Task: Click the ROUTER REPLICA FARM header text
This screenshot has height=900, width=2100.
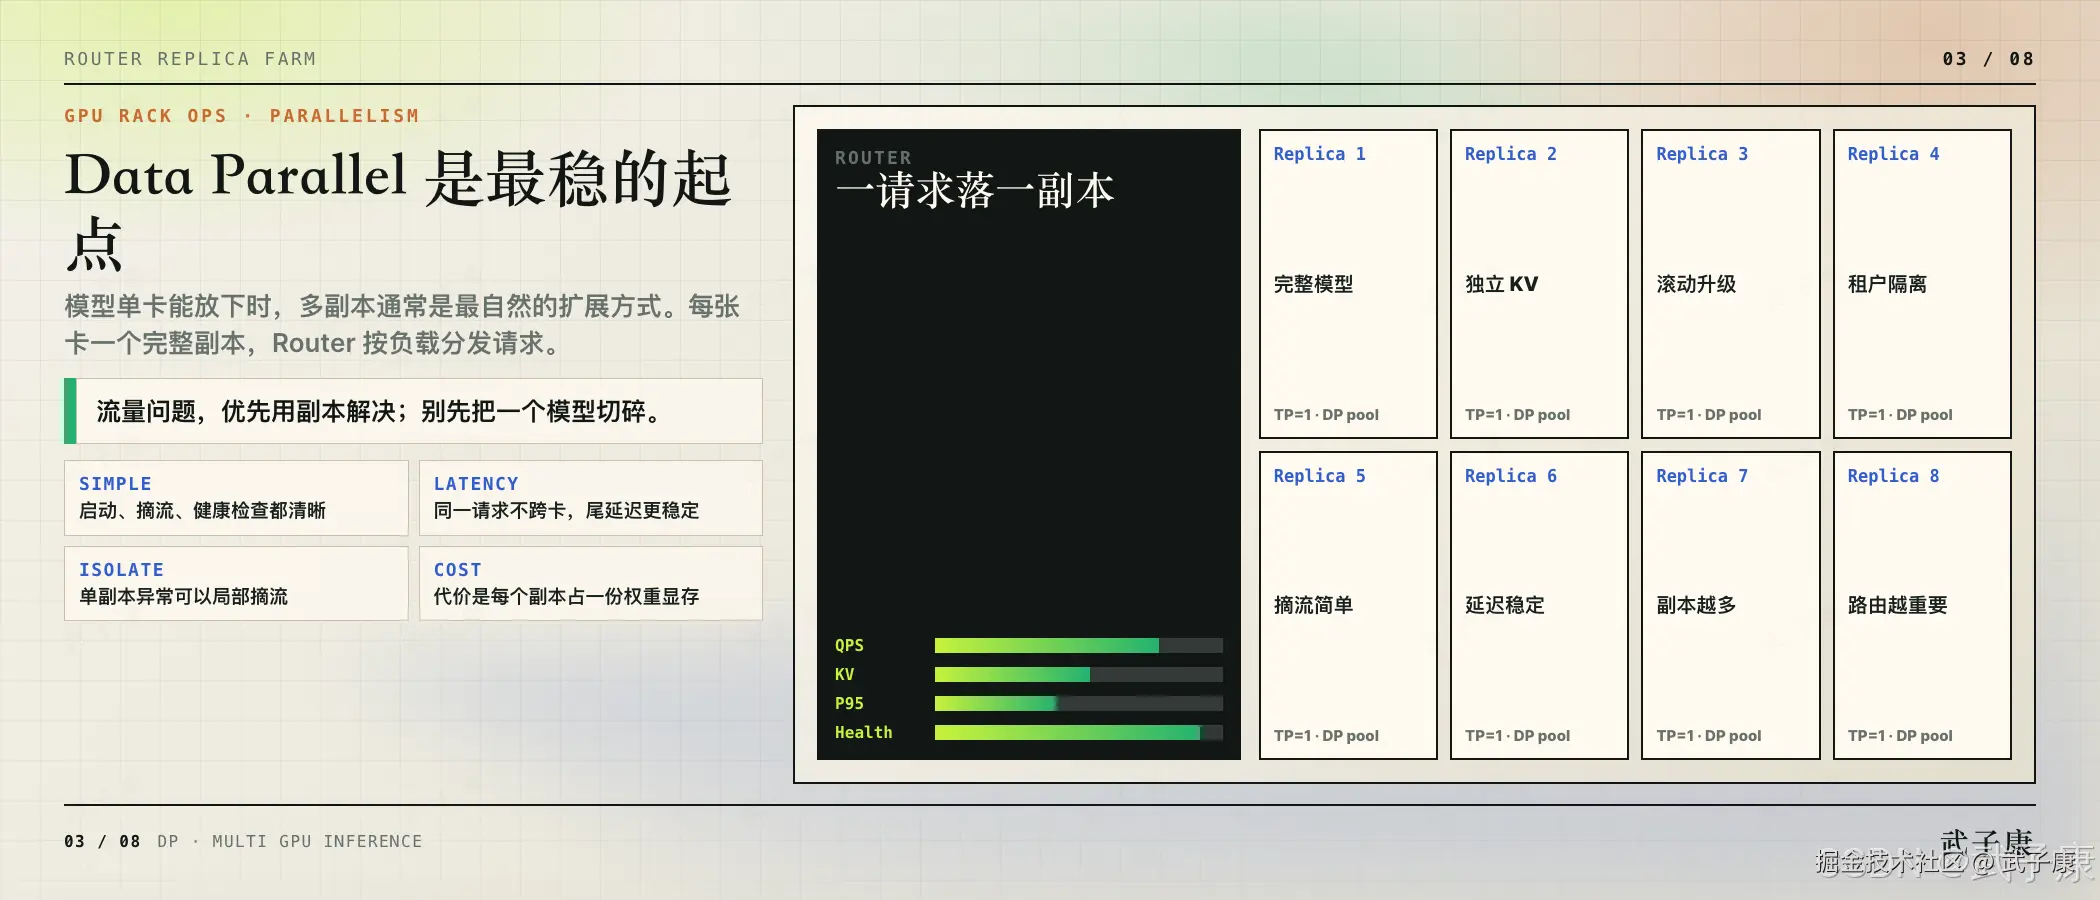Action: tap(190, 59)
